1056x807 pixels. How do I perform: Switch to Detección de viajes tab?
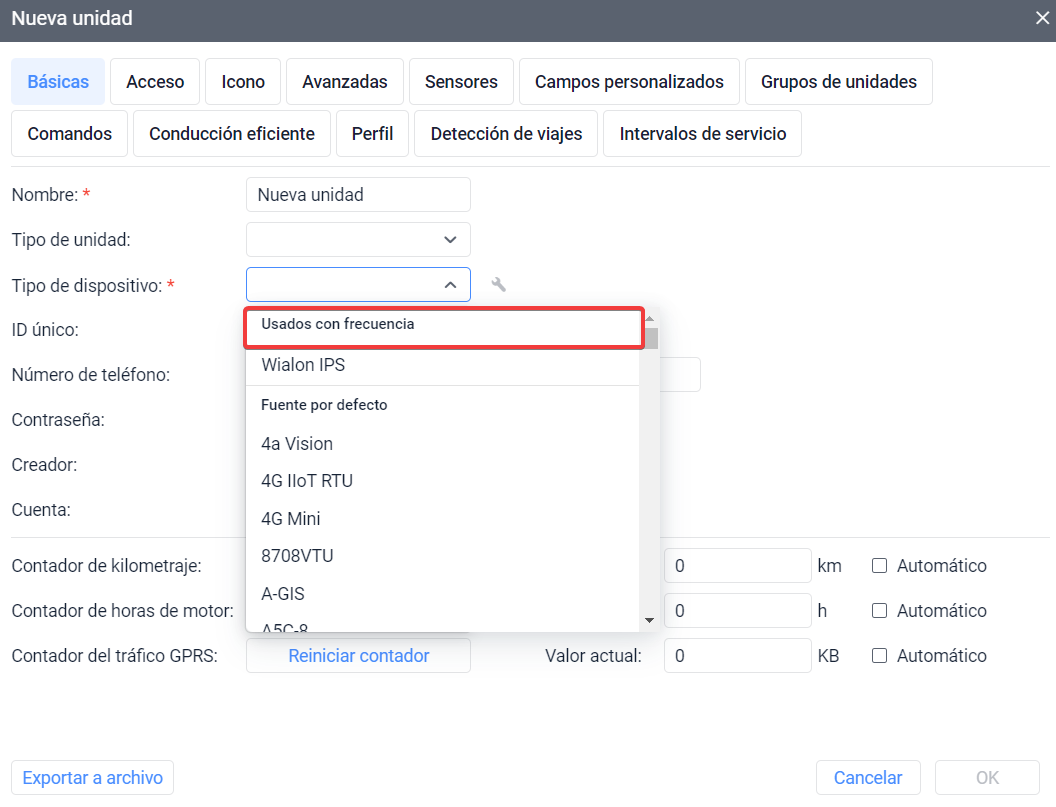(x=505, y=133)
